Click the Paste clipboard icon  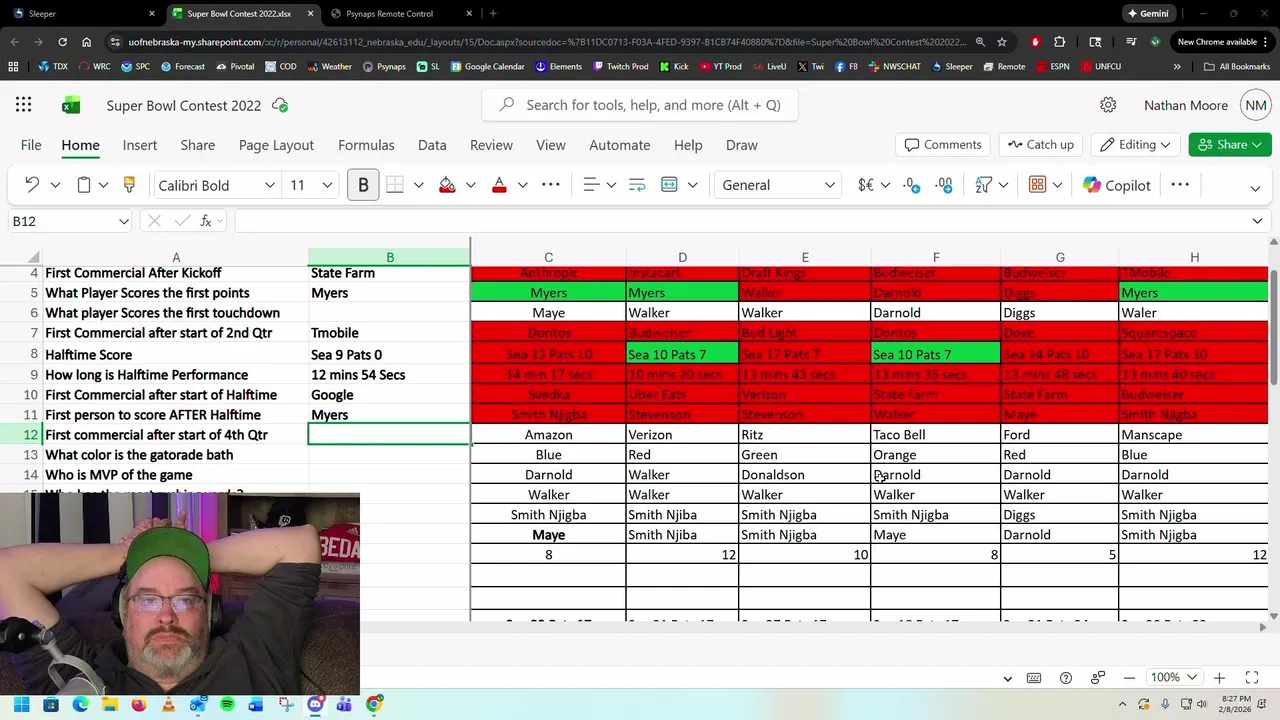(x=84, y=185)
